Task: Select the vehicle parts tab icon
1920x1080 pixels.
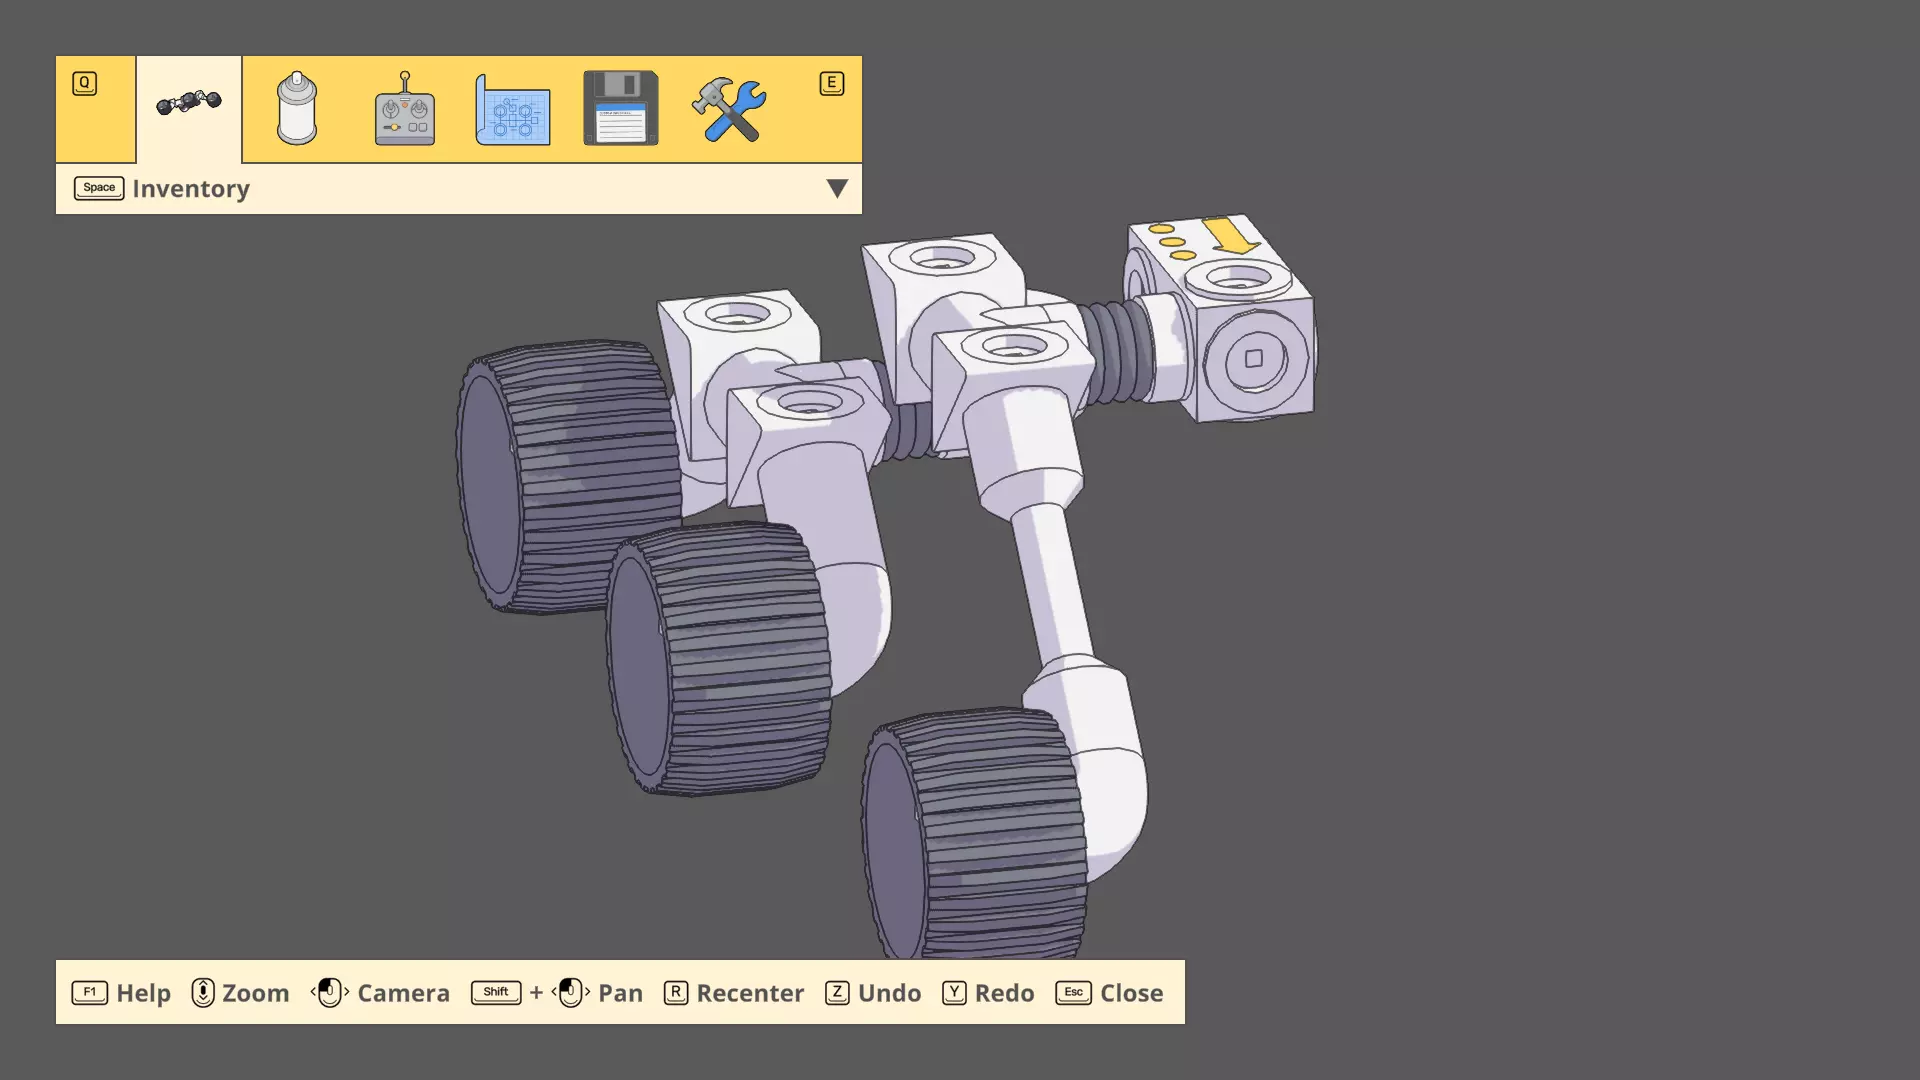Action: click(189, 104)
